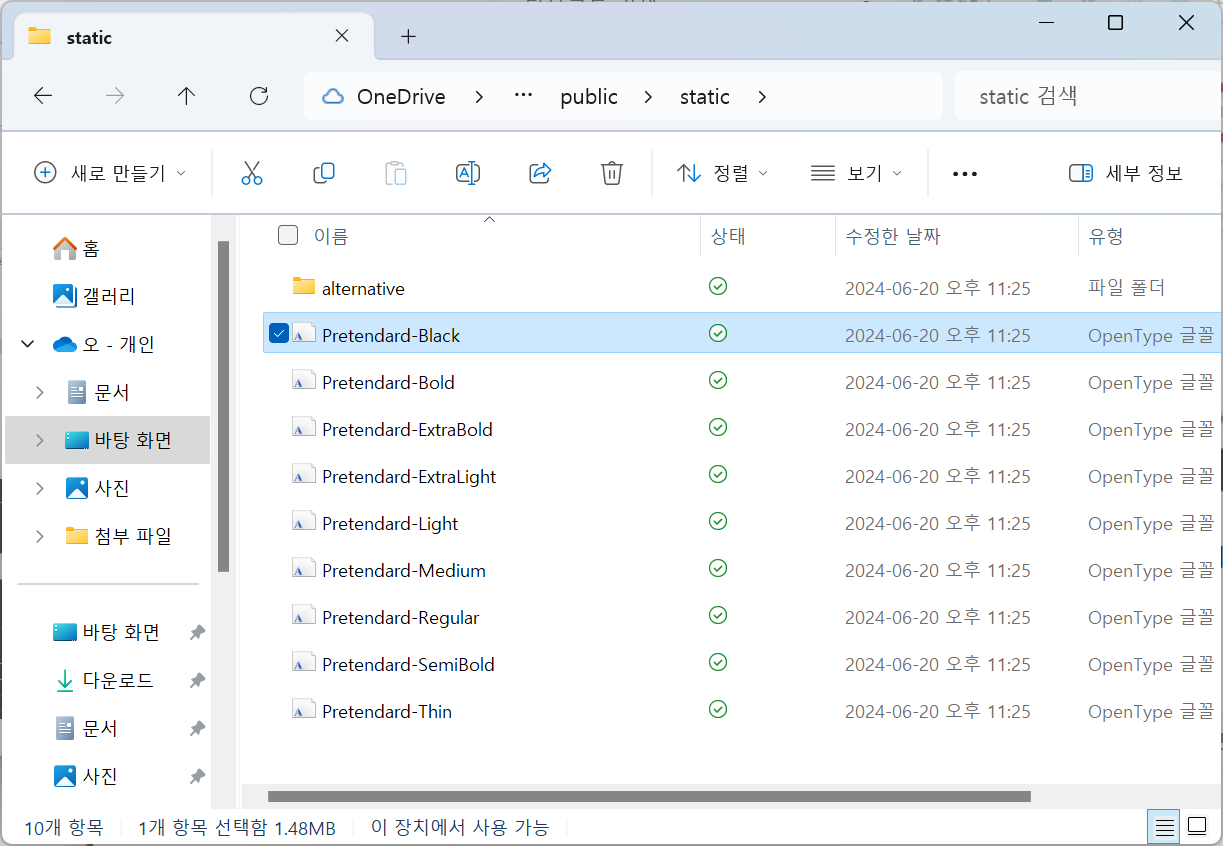
Task: Click the static 검색 search box
Action: [x=1088, y=96]
